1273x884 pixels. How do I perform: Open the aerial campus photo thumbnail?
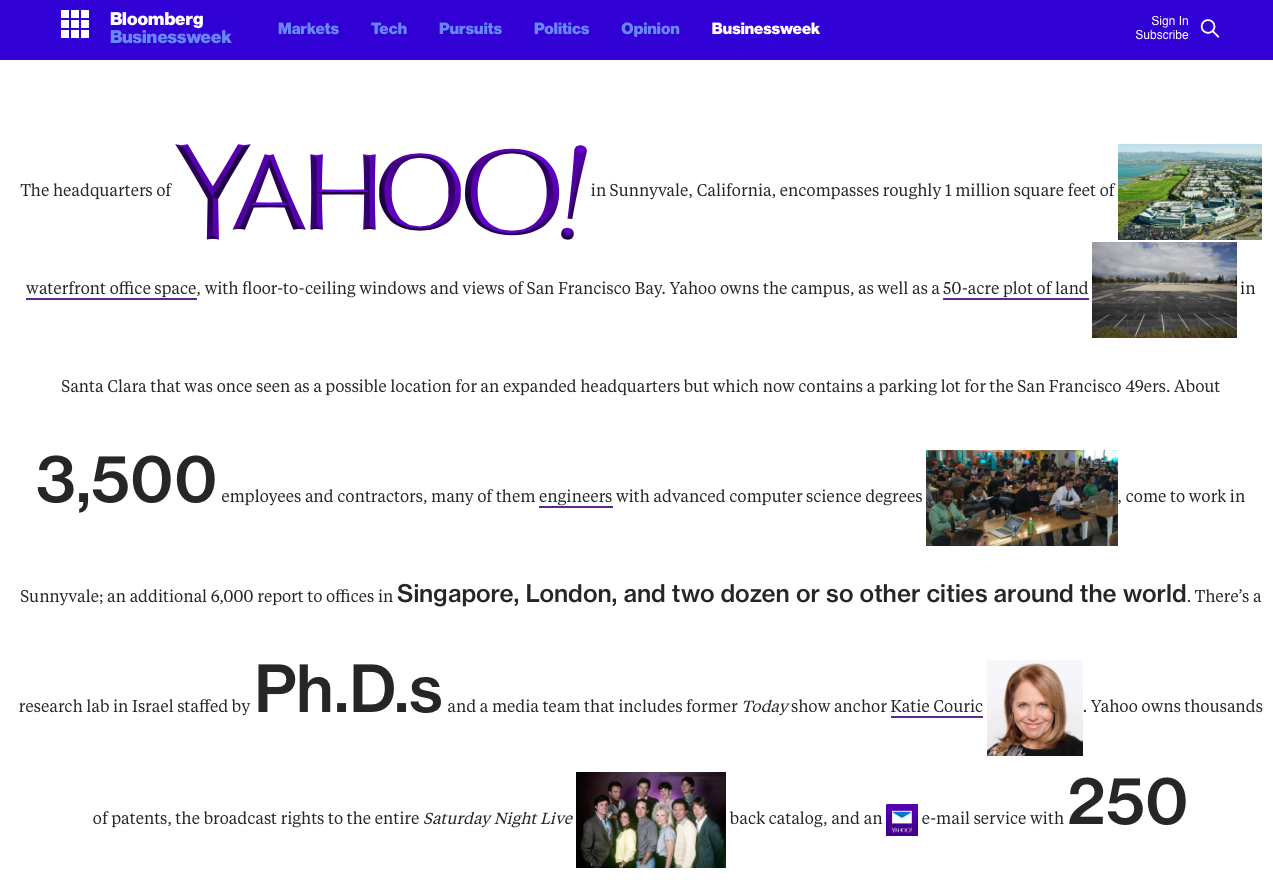coord(1190,192)
